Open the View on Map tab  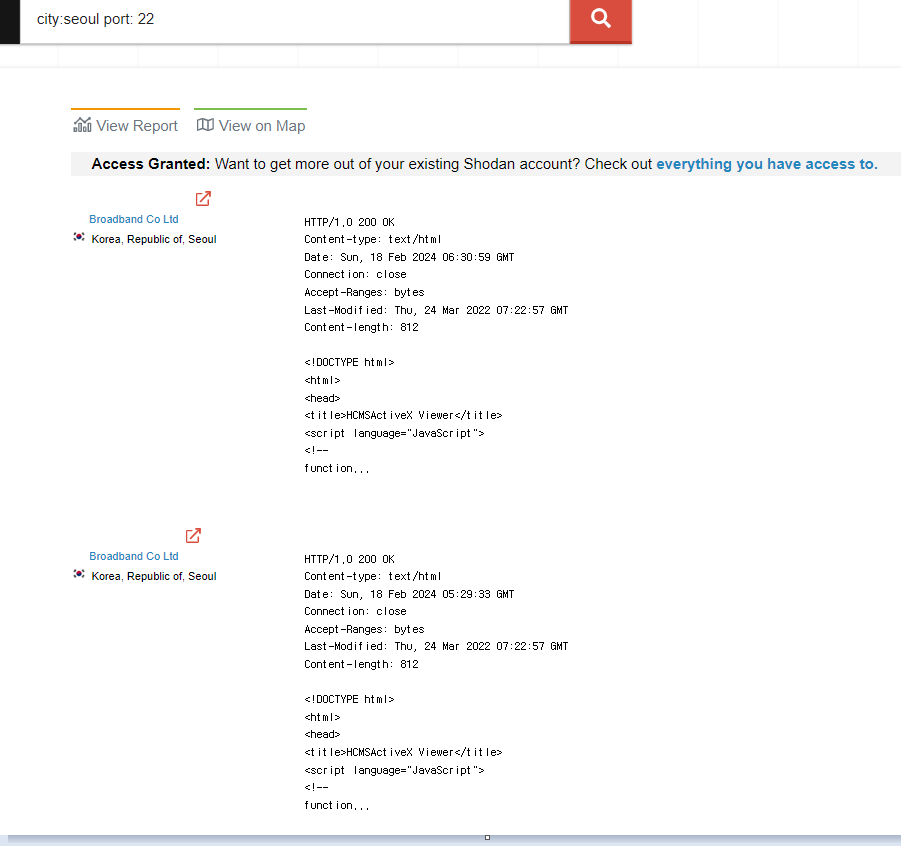(251, 122)
